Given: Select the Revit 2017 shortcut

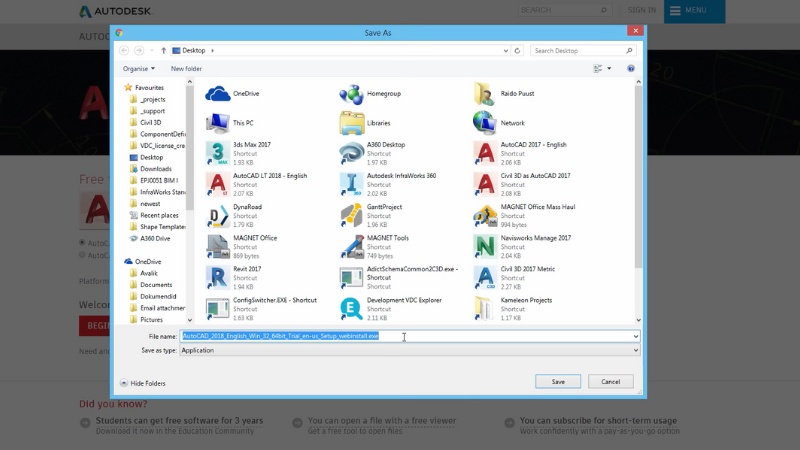Looking at the screenshot, I should 234,278.
